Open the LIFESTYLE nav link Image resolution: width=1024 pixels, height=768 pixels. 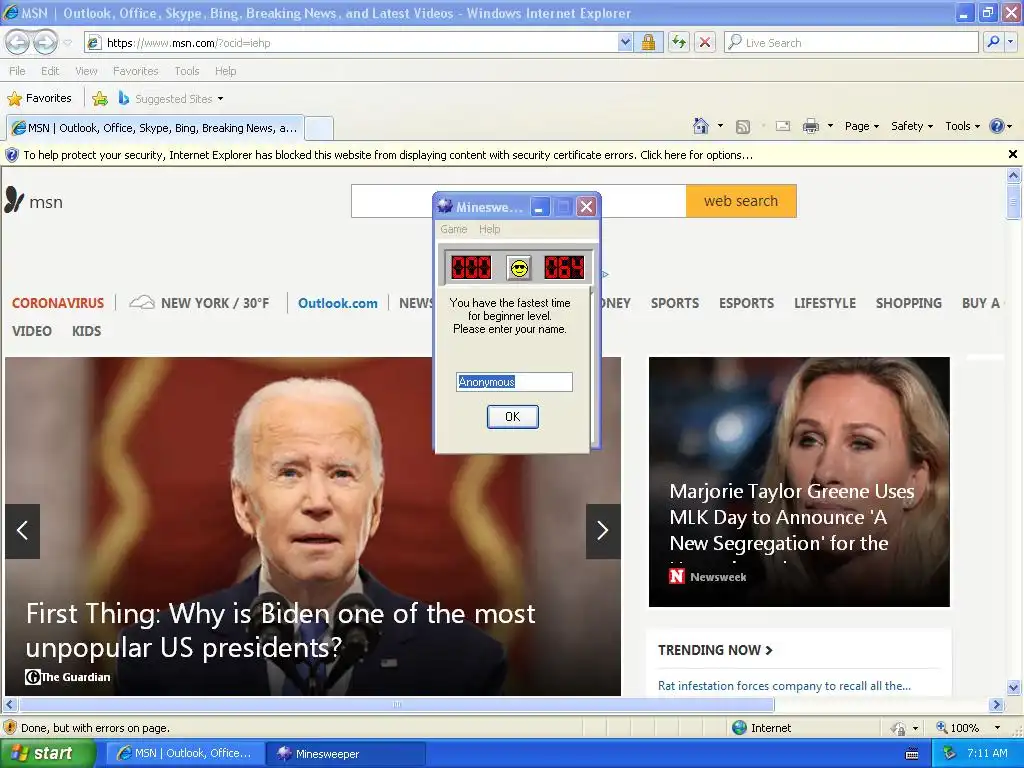pos(825,303)
